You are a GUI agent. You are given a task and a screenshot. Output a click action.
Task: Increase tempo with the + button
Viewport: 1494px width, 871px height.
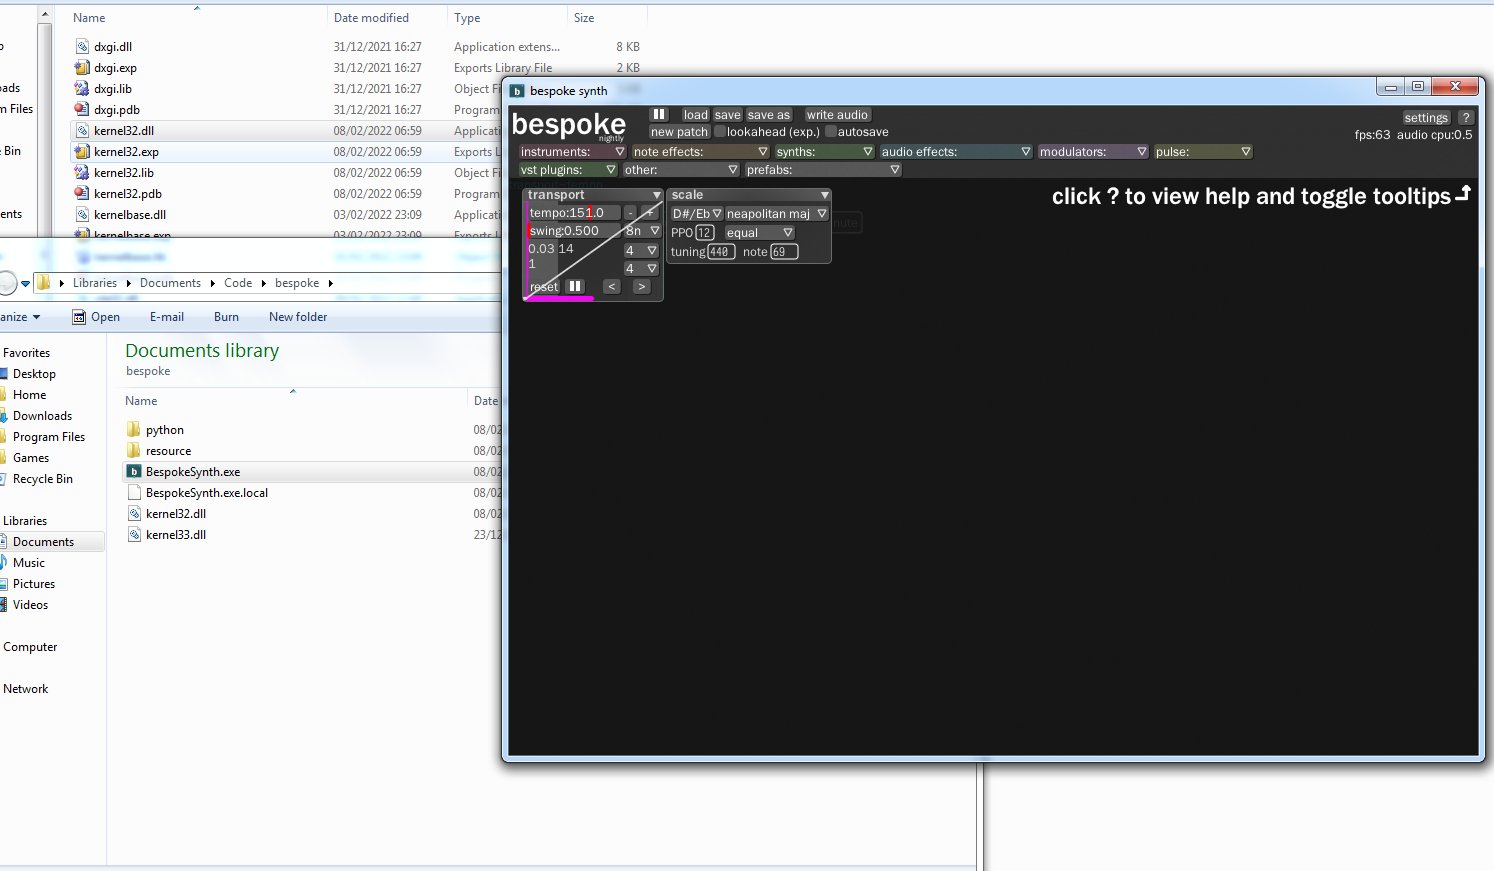(649, 212)
